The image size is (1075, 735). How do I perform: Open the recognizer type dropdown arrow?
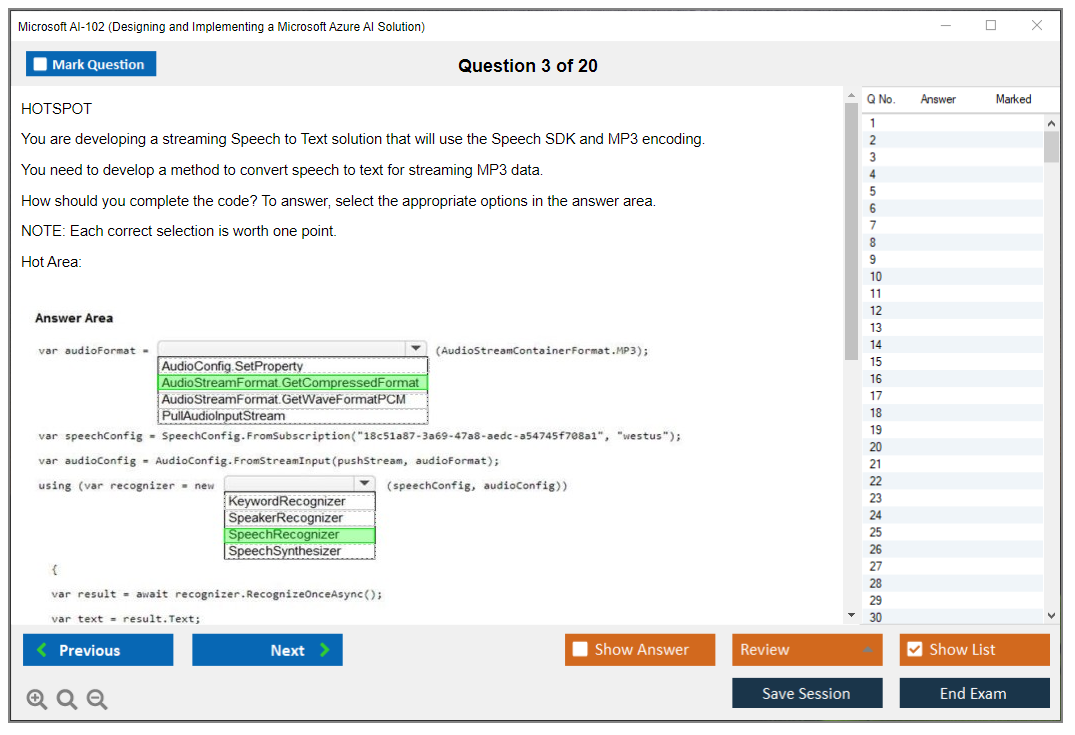[x=365, y=483]
